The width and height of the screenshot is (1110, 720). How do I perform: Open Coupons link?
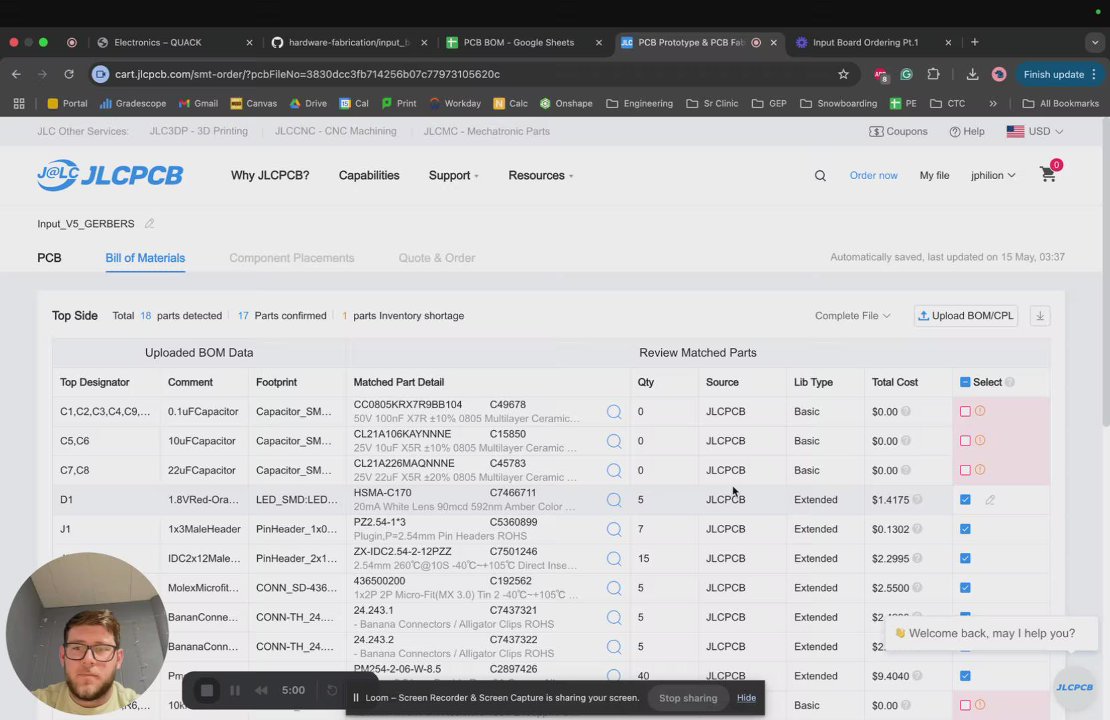pyautogui.click(x=898, y=132)
